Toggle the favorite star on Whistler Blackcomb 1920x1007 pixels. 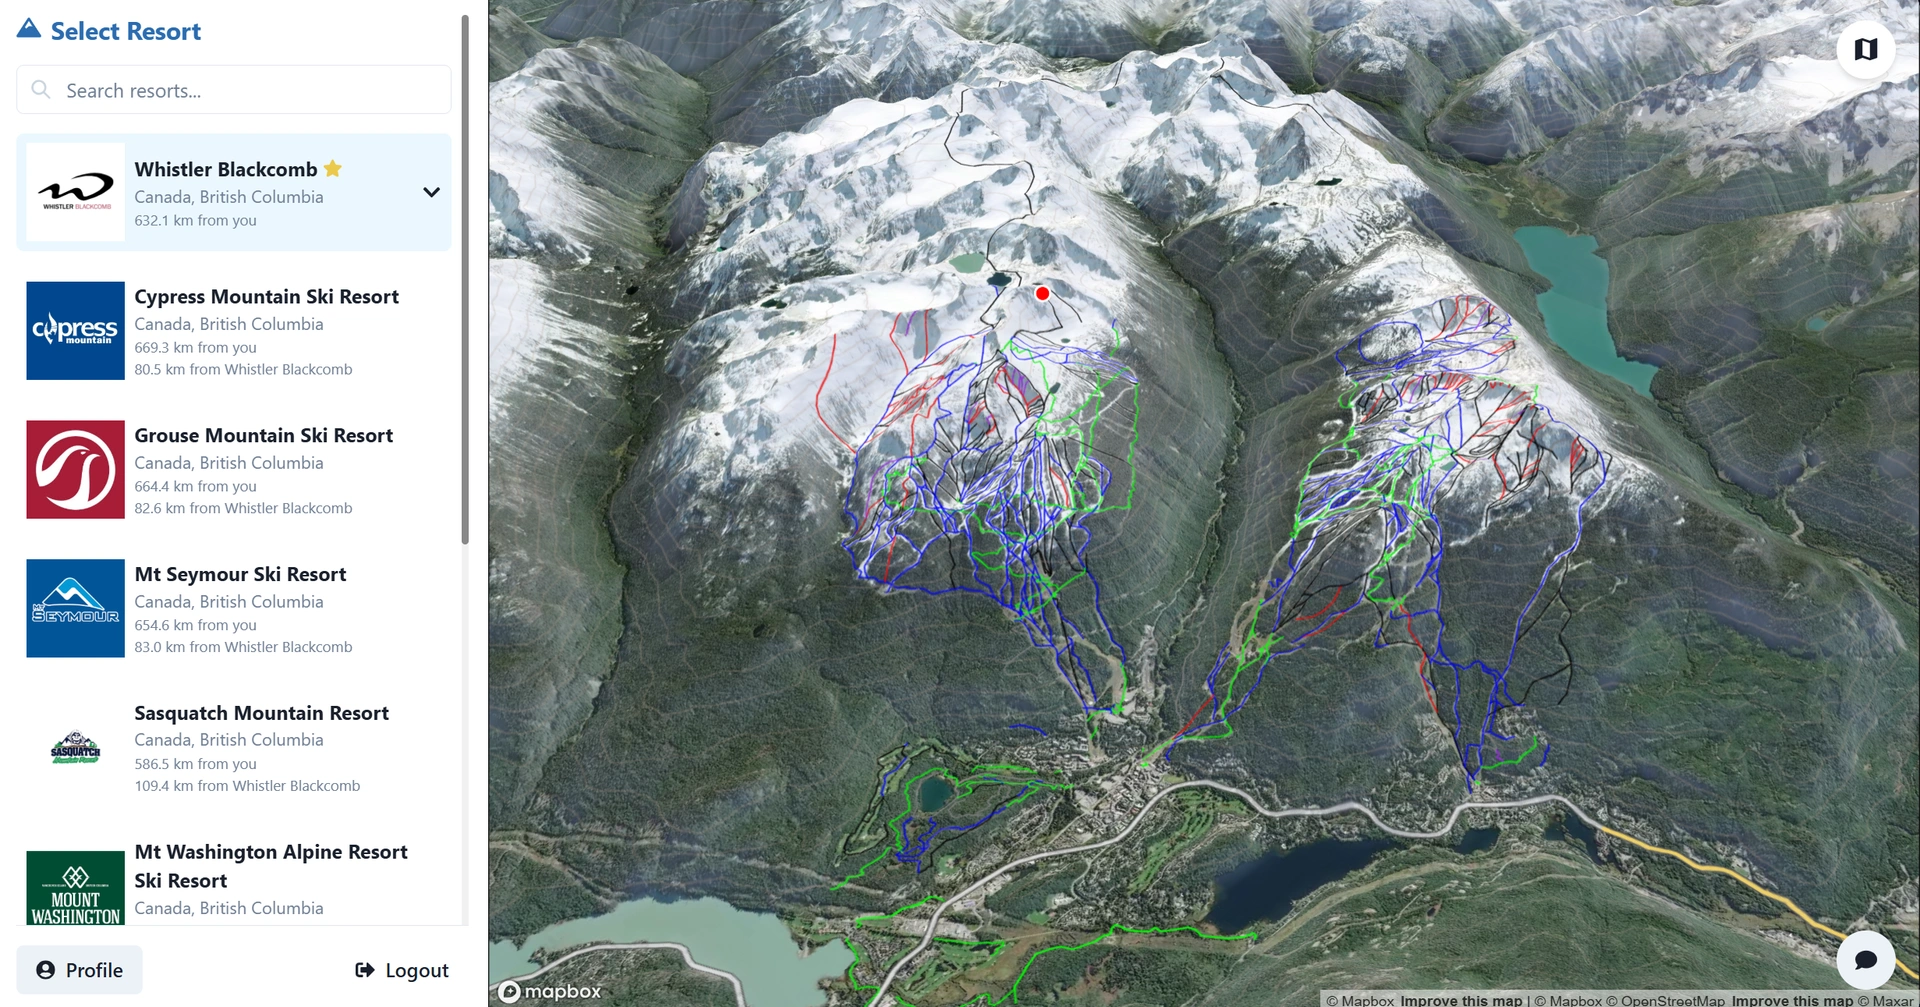point(334,168)
